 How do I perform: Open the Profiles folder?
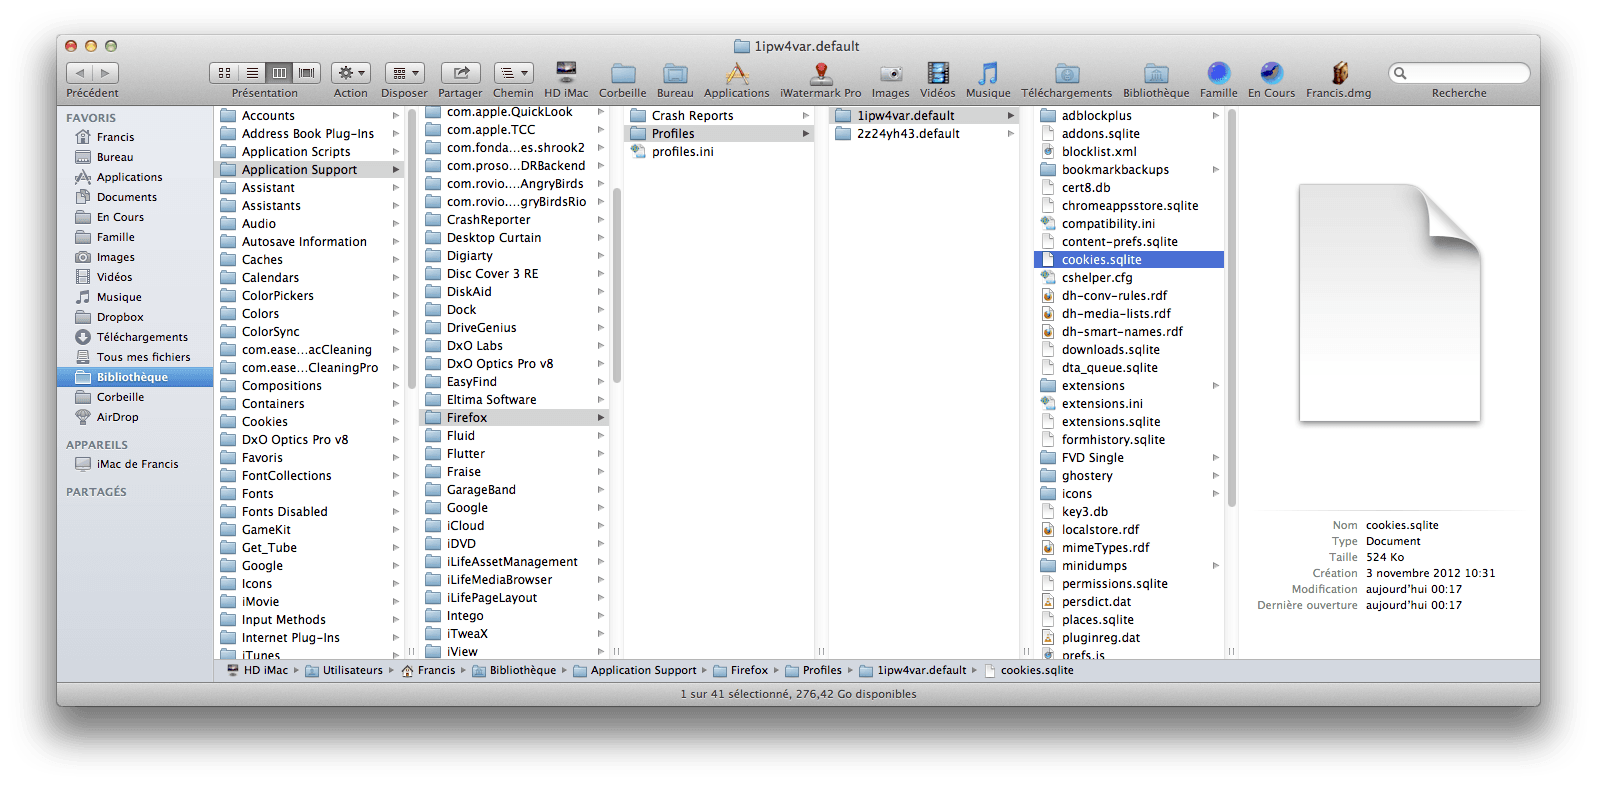click(719, 134)
